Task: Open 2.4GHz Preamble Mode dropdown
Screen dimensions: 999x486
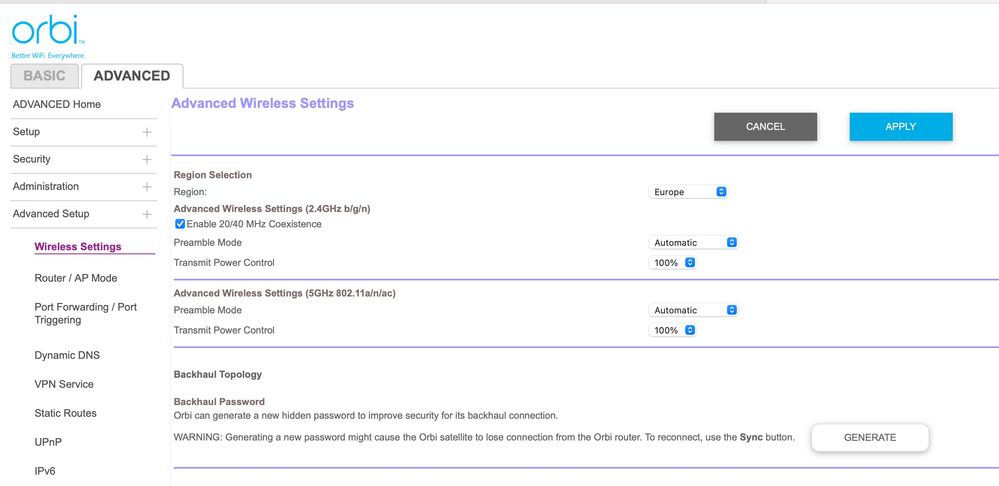Action: click(x=693, y=243)
